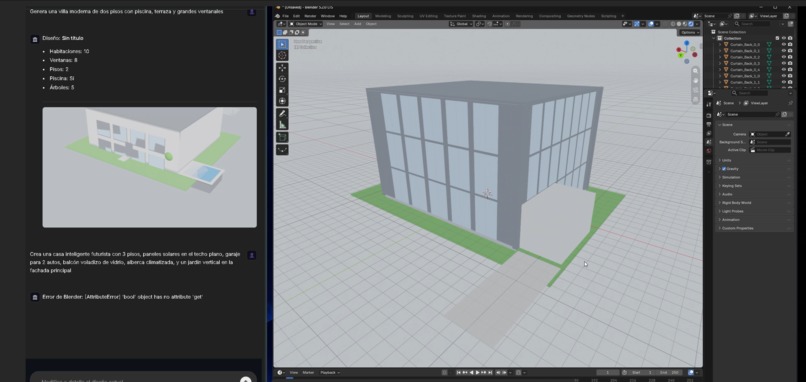Switch to the Modeling workspace tab
806x382 pixels.
pos(383,16)
